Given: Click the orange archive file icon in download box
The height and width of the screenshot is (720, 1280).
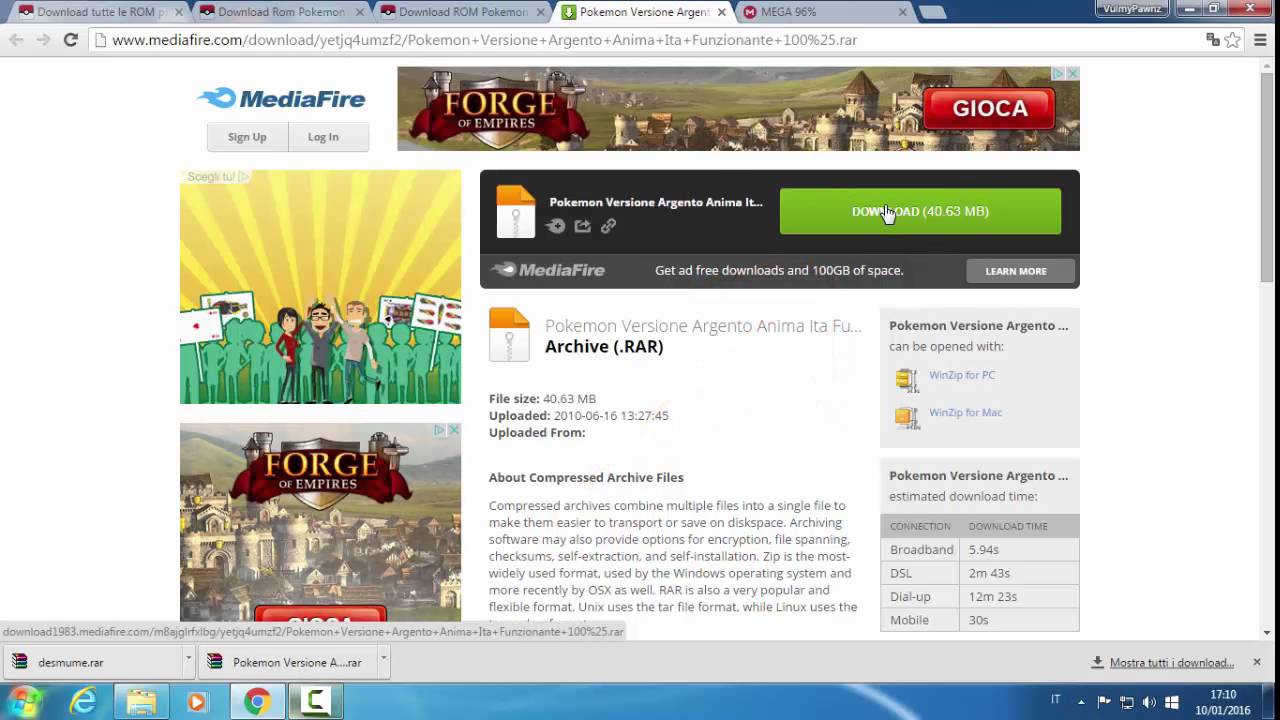Looking at the screenshot, I should pos(516,211).
